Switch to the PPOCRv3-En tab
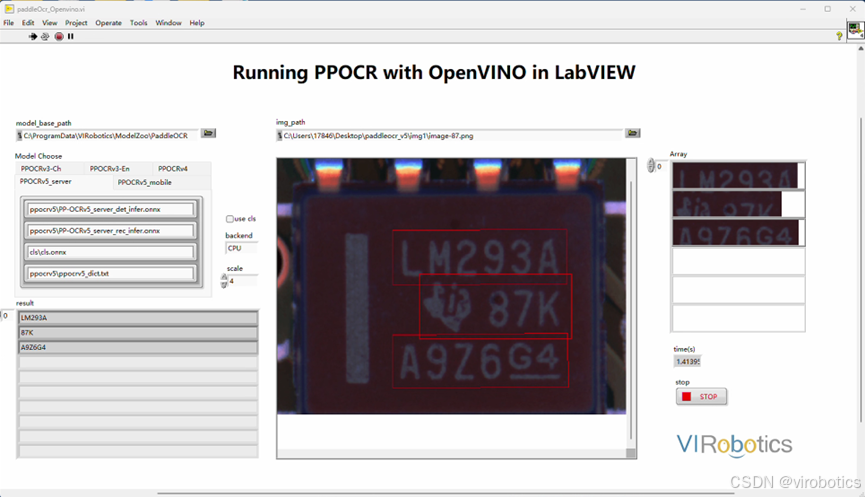The height and width of the screenshot is (497, 865). tap(118, 169)
